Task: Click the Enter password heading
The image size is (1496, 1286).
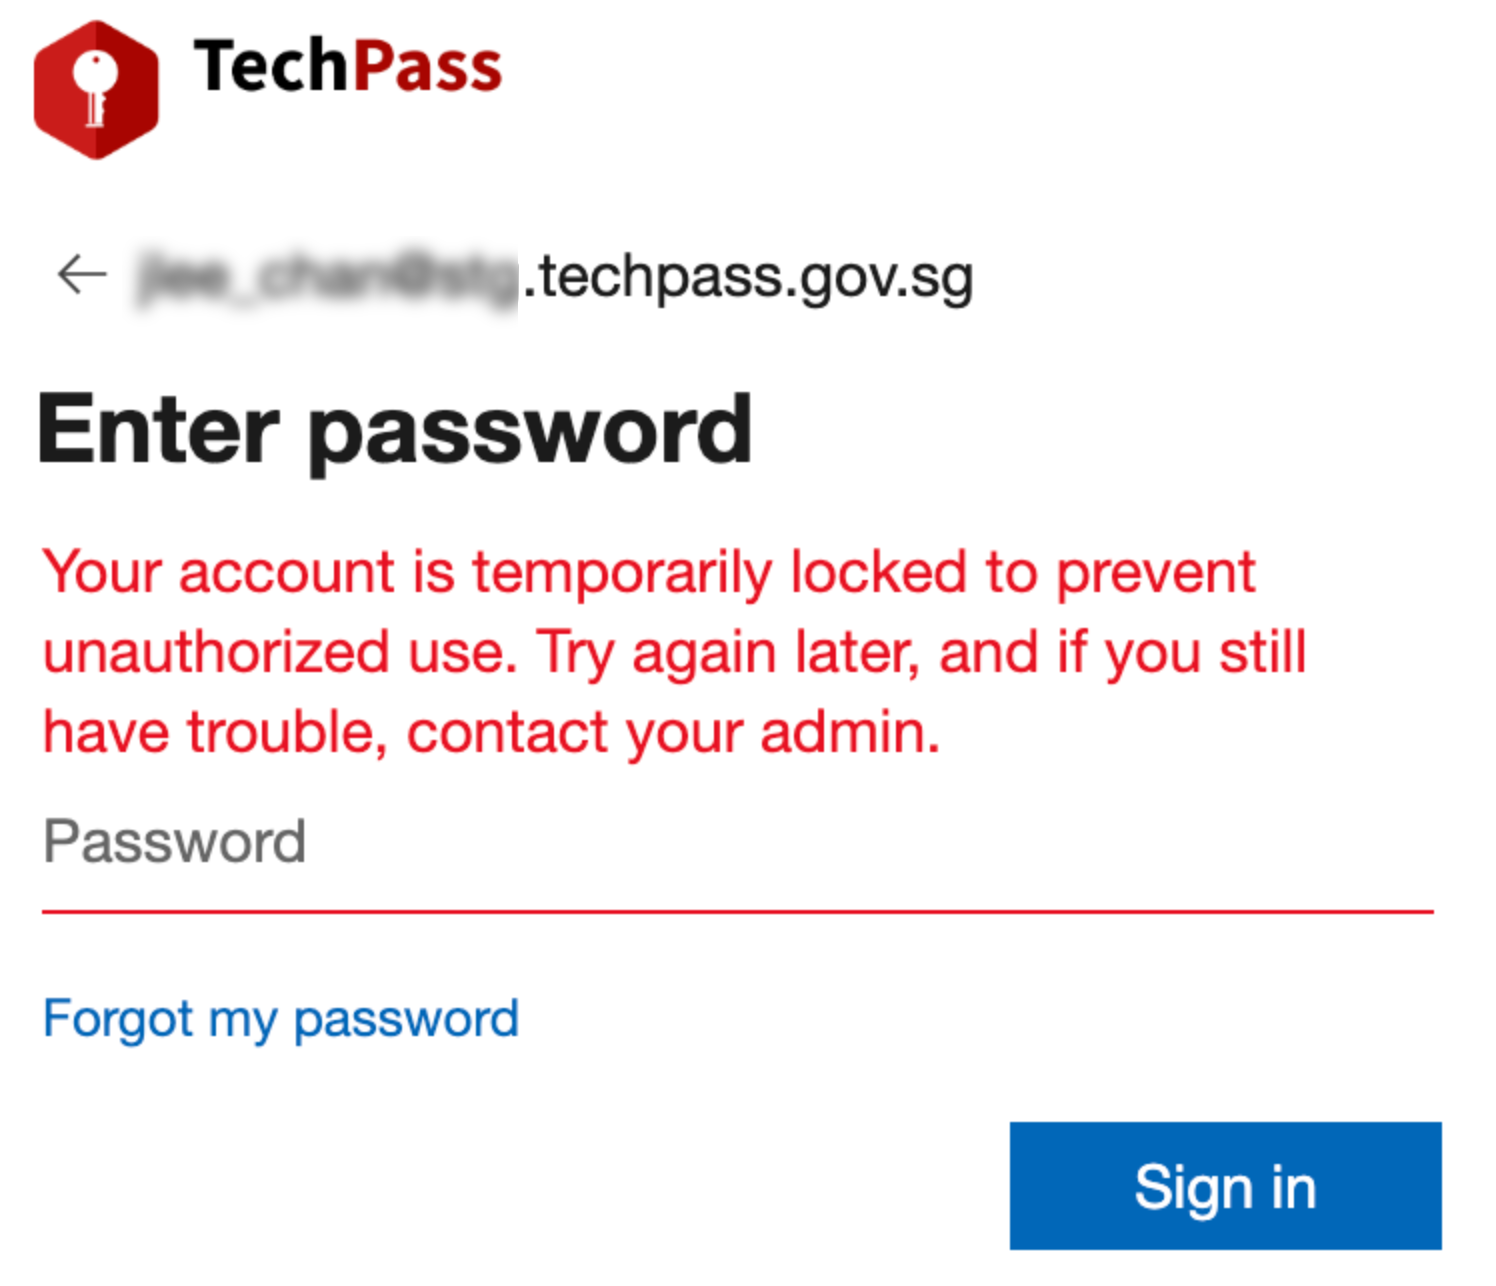Action: [394, 430]
